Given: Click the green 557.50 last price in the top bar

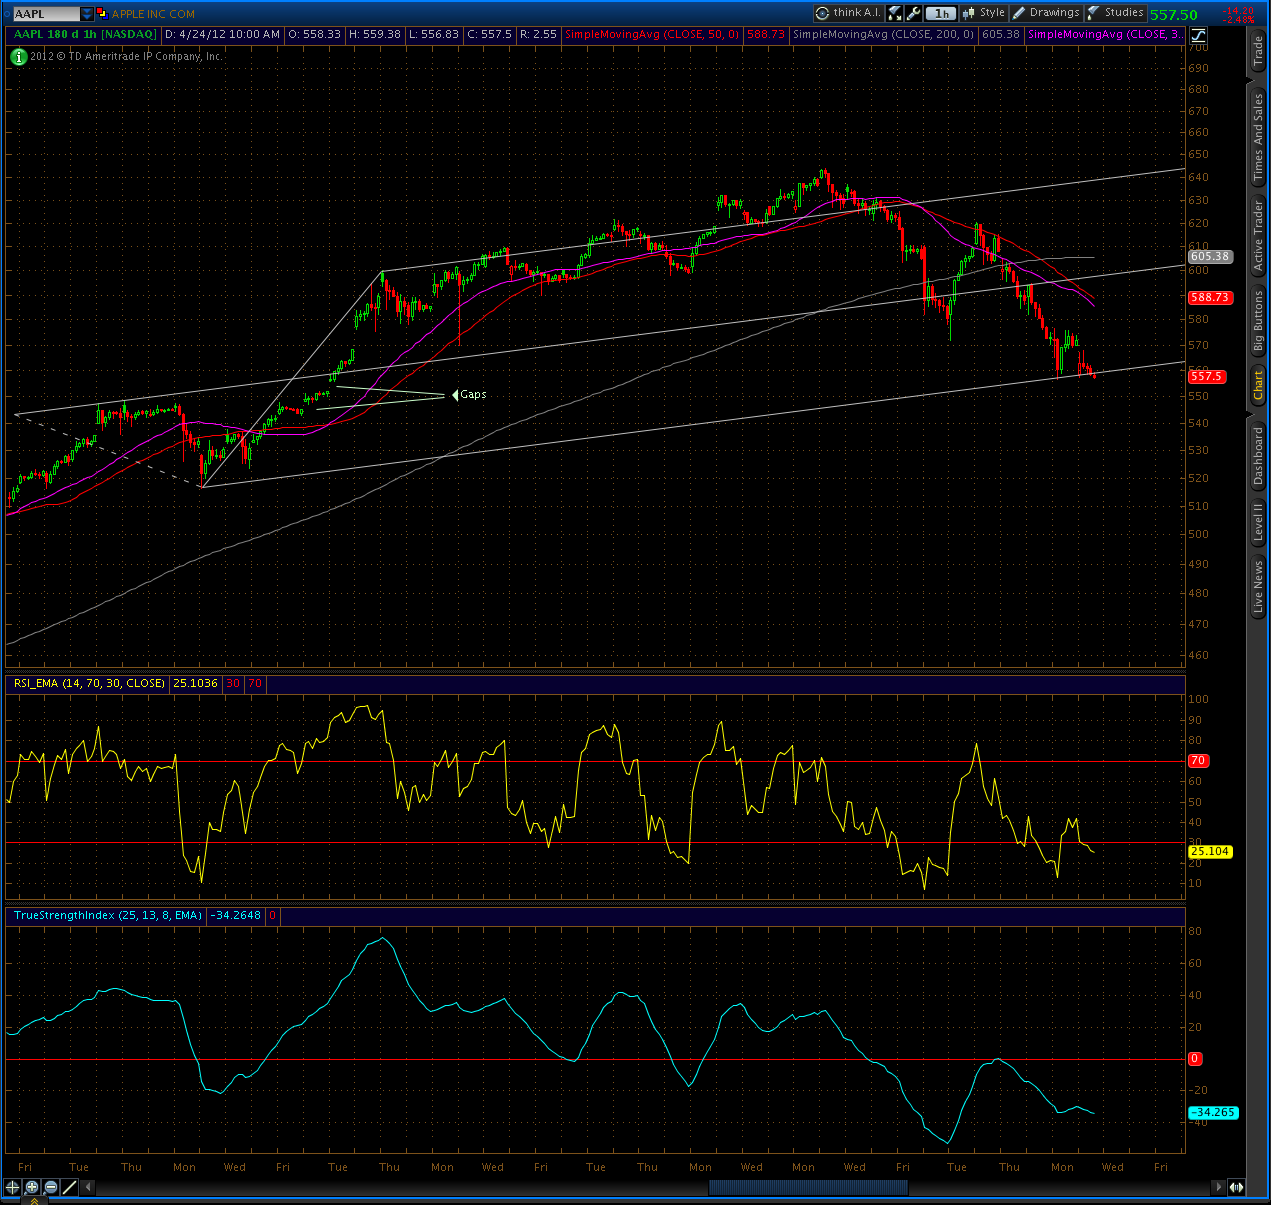Looking at the screenshot, I should click(1174, 15).
